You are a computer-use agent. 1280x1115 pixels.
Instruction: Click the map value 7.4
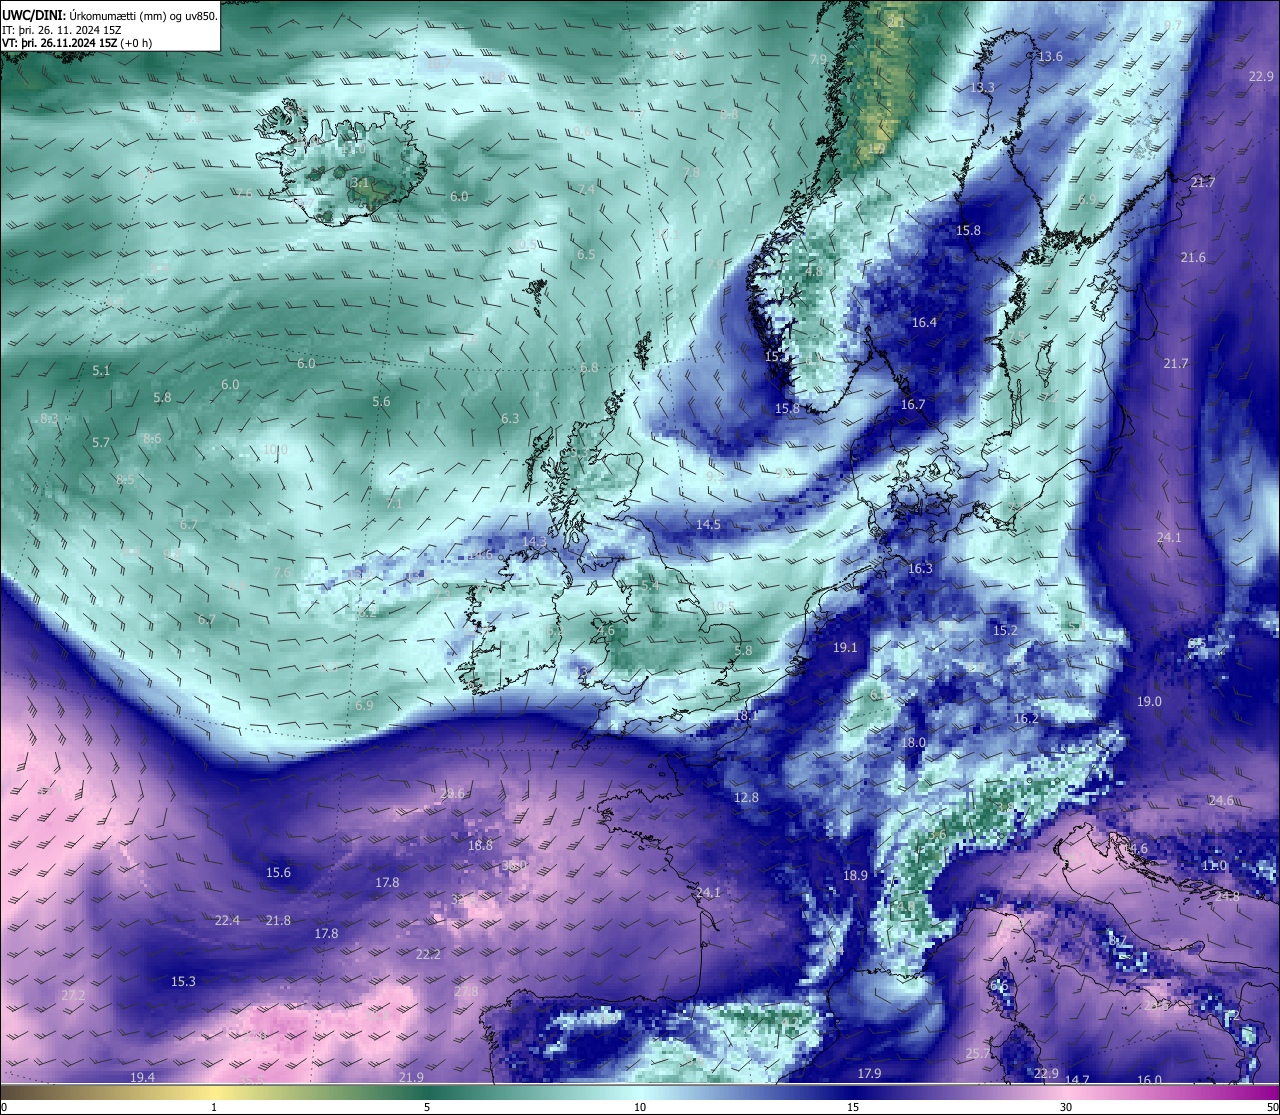587,189
